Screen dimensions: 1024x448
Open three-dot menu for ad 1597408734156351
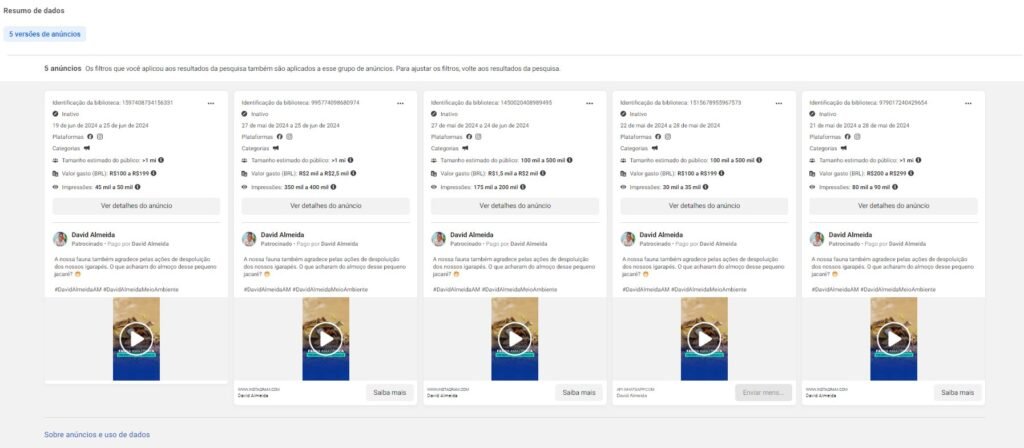tap(211, 103)
